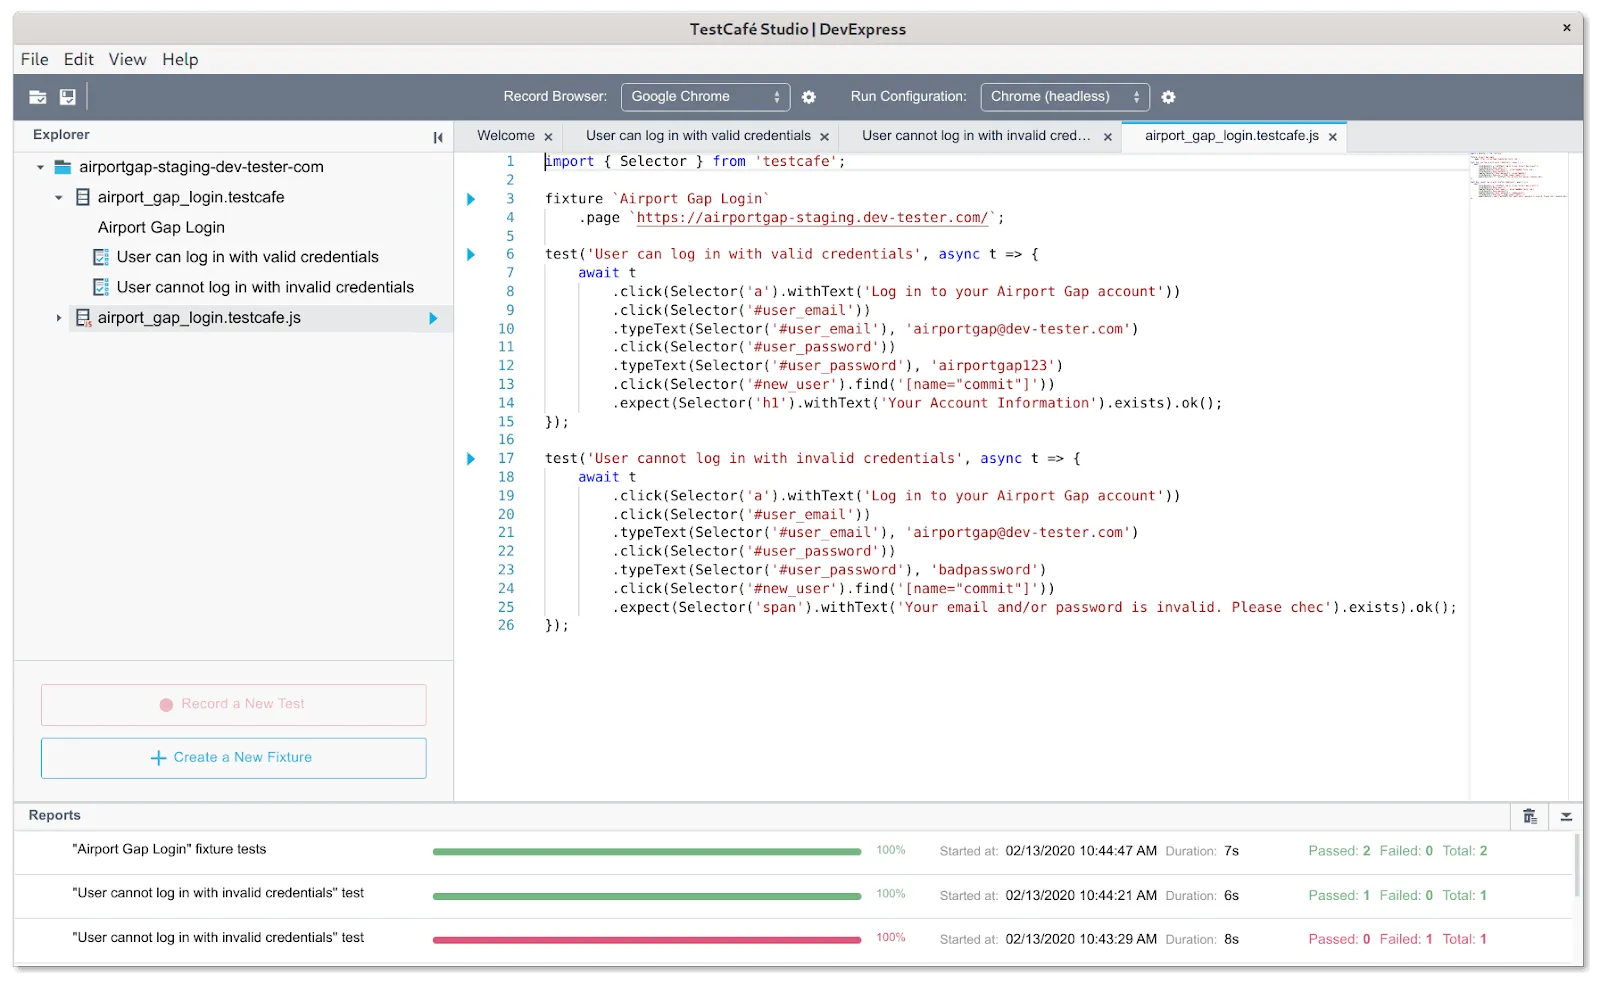Select airport_gap_login.testcafe.js in Explorer
Screen dimensions: 1600x983
click(199, 318)
